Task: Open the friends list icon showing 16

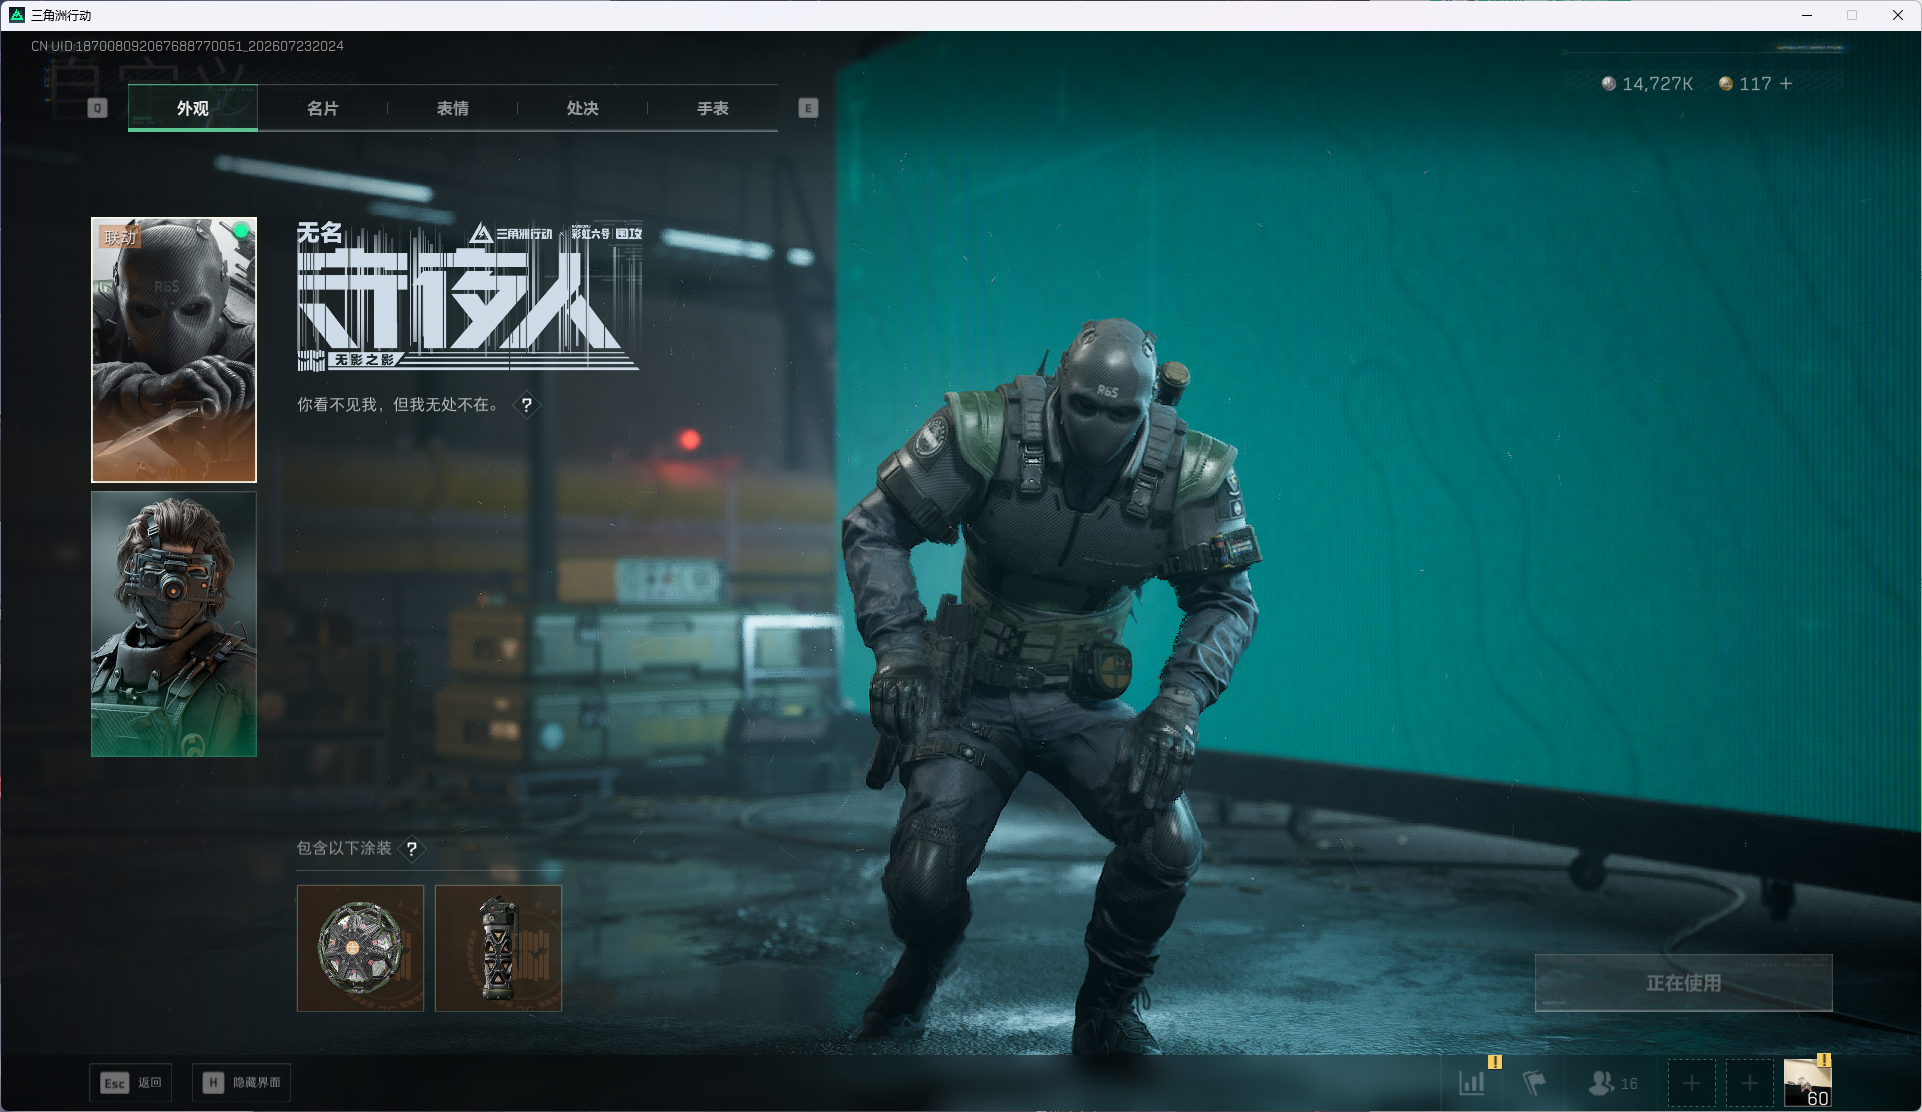Action: (x=1612, y=1083)
